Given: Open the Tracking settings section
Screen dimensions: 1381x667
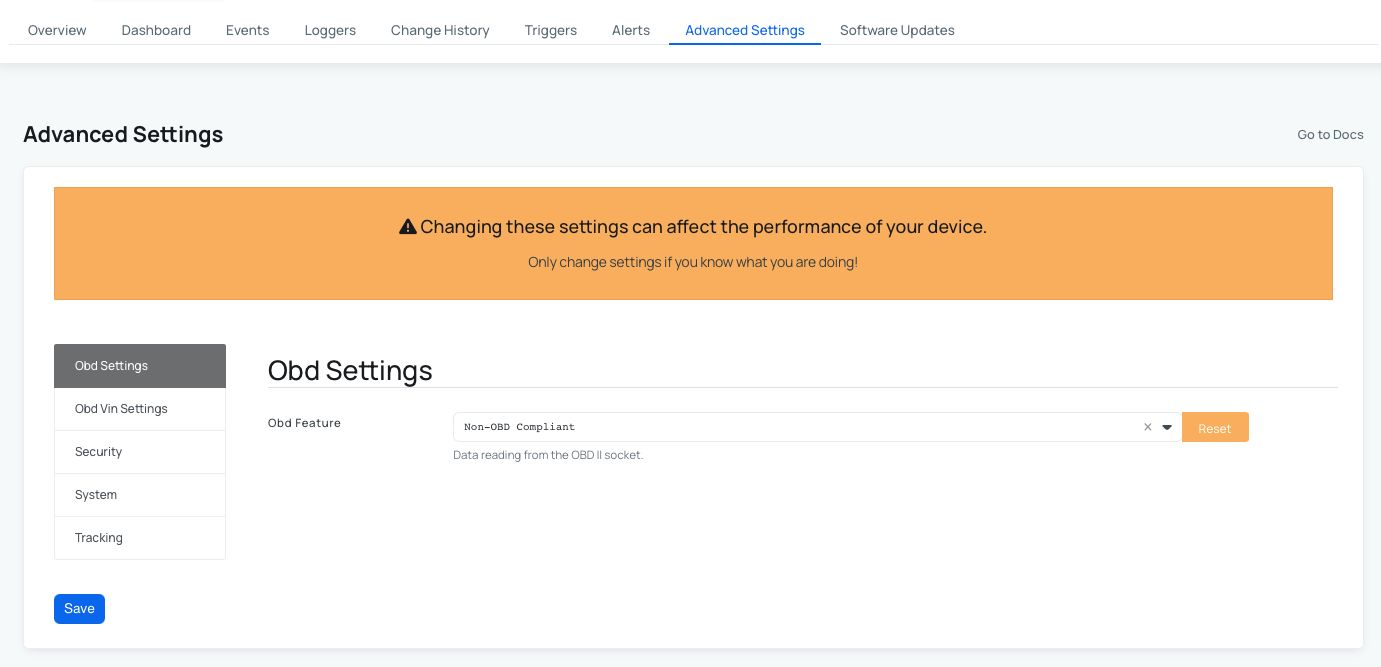Looking at the screenshot, I should (140, 538).
